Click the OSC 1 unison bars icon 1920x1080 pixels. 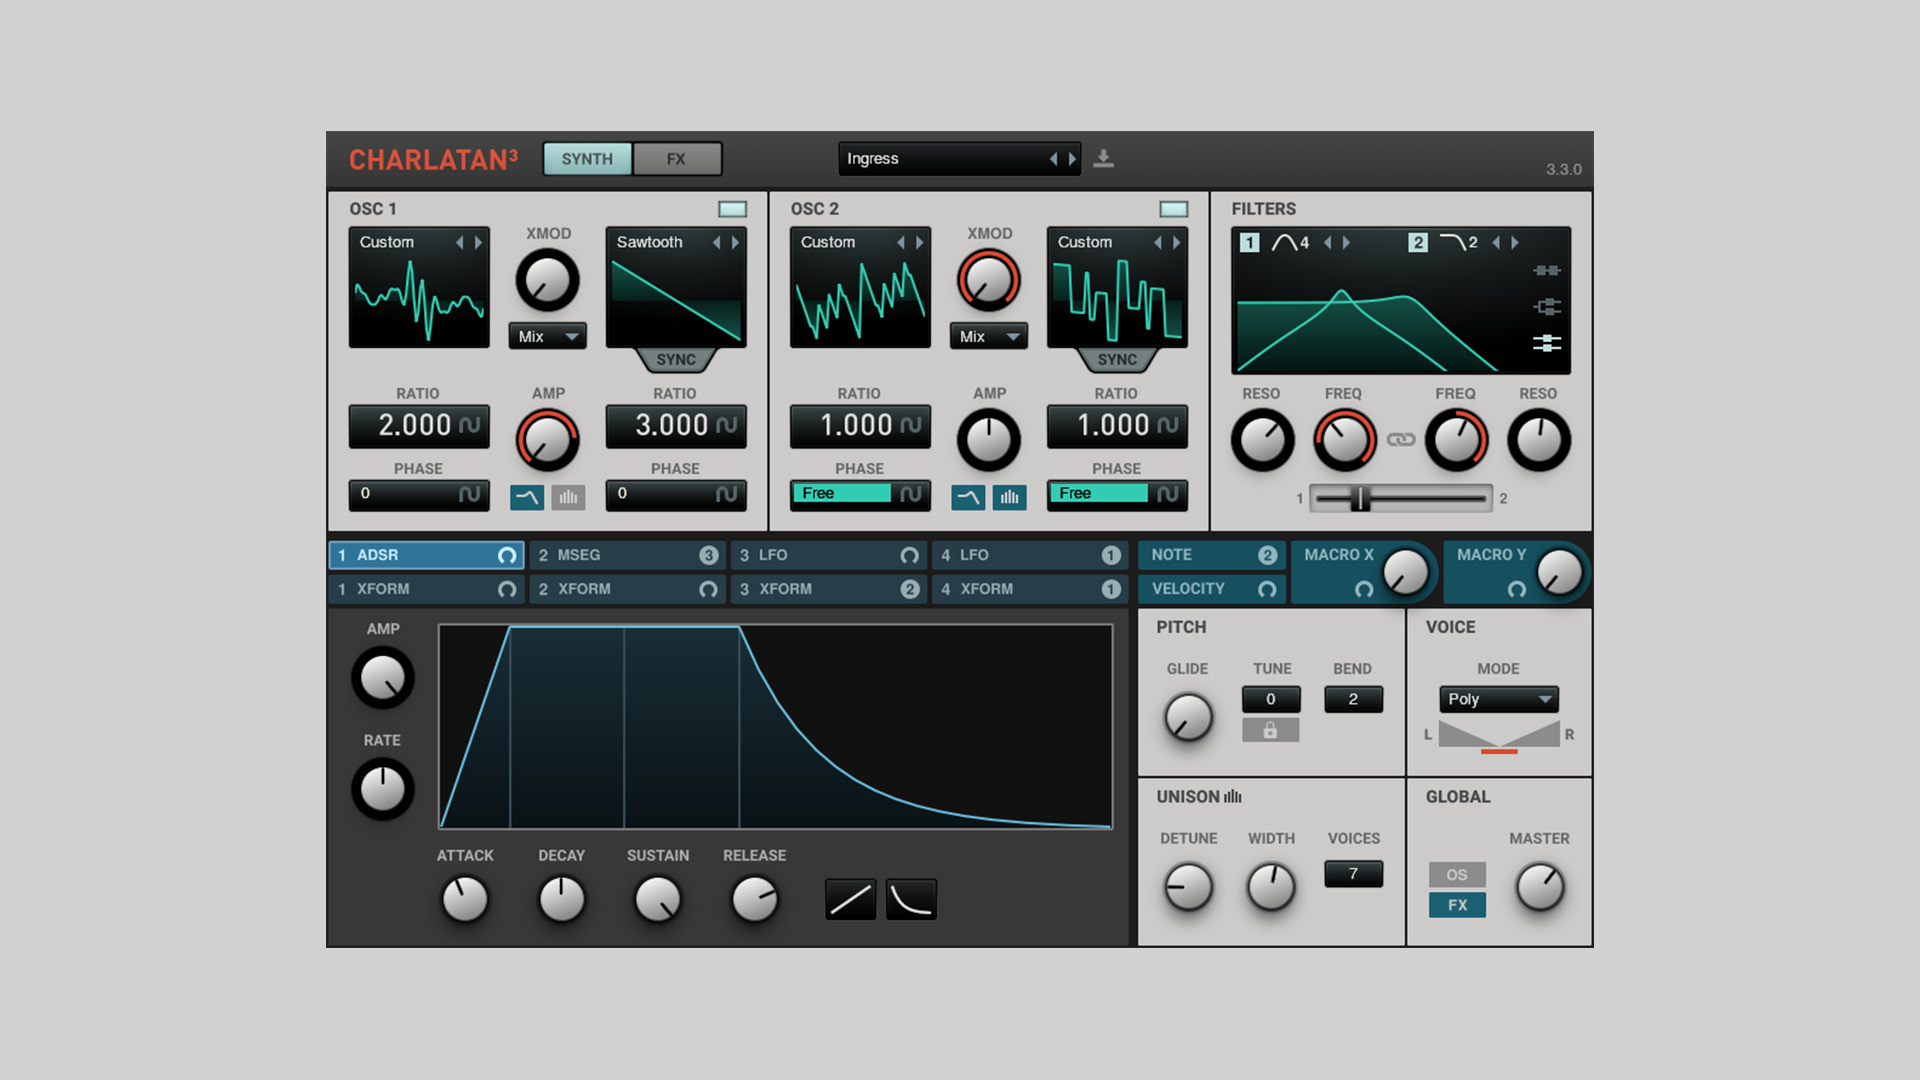(x=568, y=497)
